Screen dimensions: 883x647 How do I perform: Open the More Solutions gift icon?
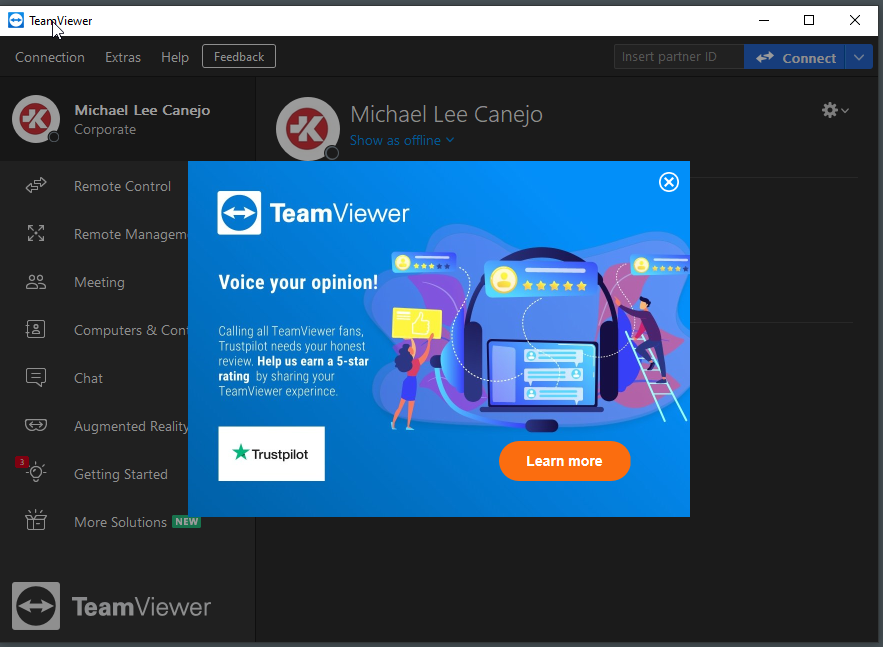pyautogui.click(x=36, y=520)
